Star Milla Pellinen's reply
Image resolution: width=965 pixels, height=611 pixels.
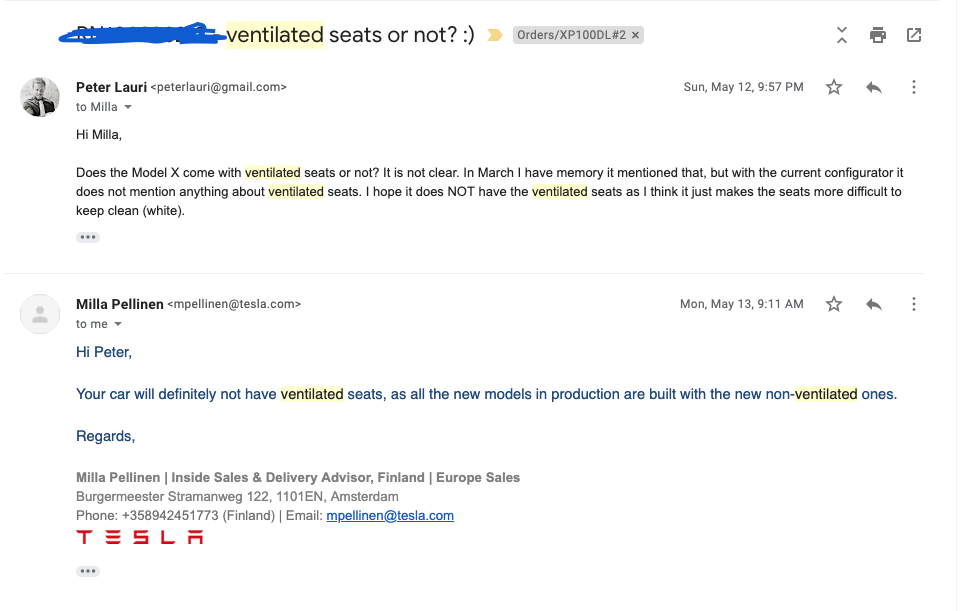[x=834, y=304]
